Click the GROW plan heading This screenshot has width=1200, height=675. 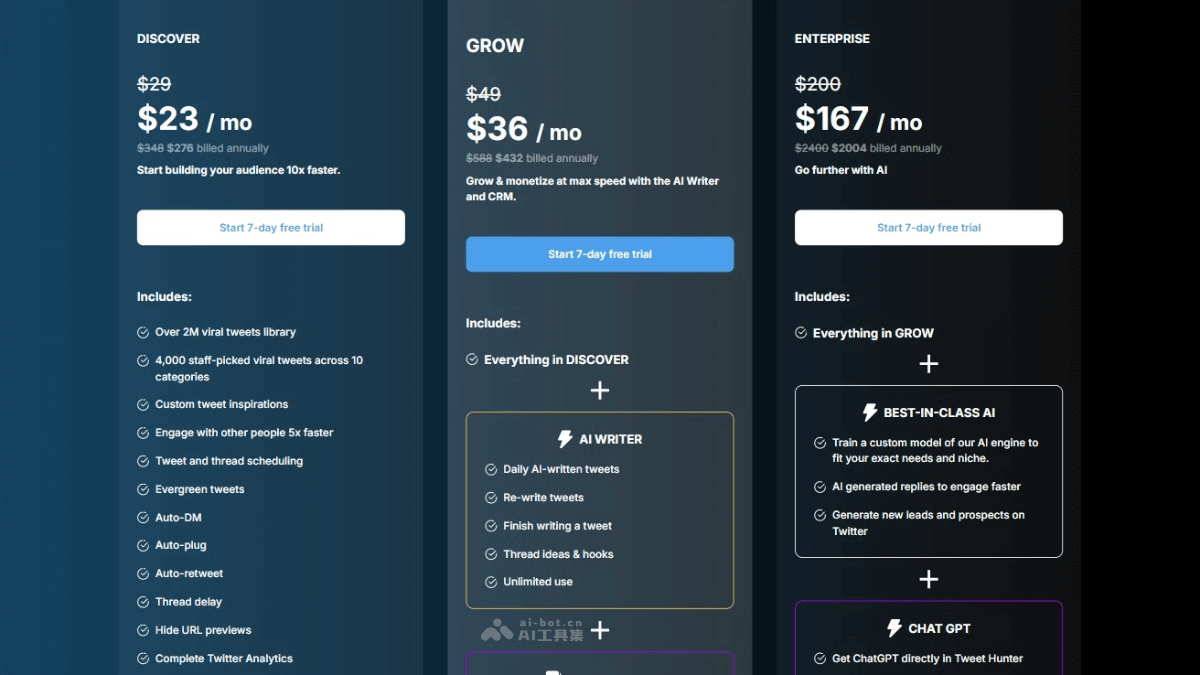click(495, 46)
